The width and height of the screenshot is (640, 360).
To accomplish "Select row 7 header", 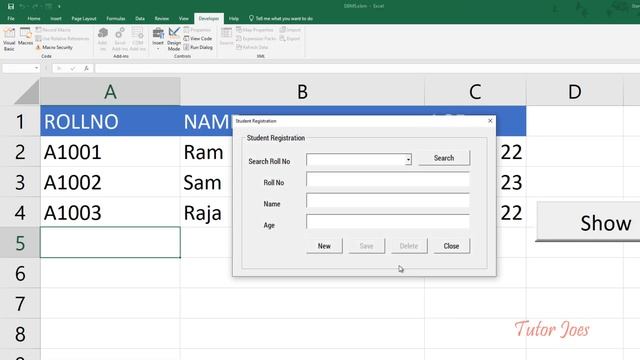I will [x=20, y=304].
